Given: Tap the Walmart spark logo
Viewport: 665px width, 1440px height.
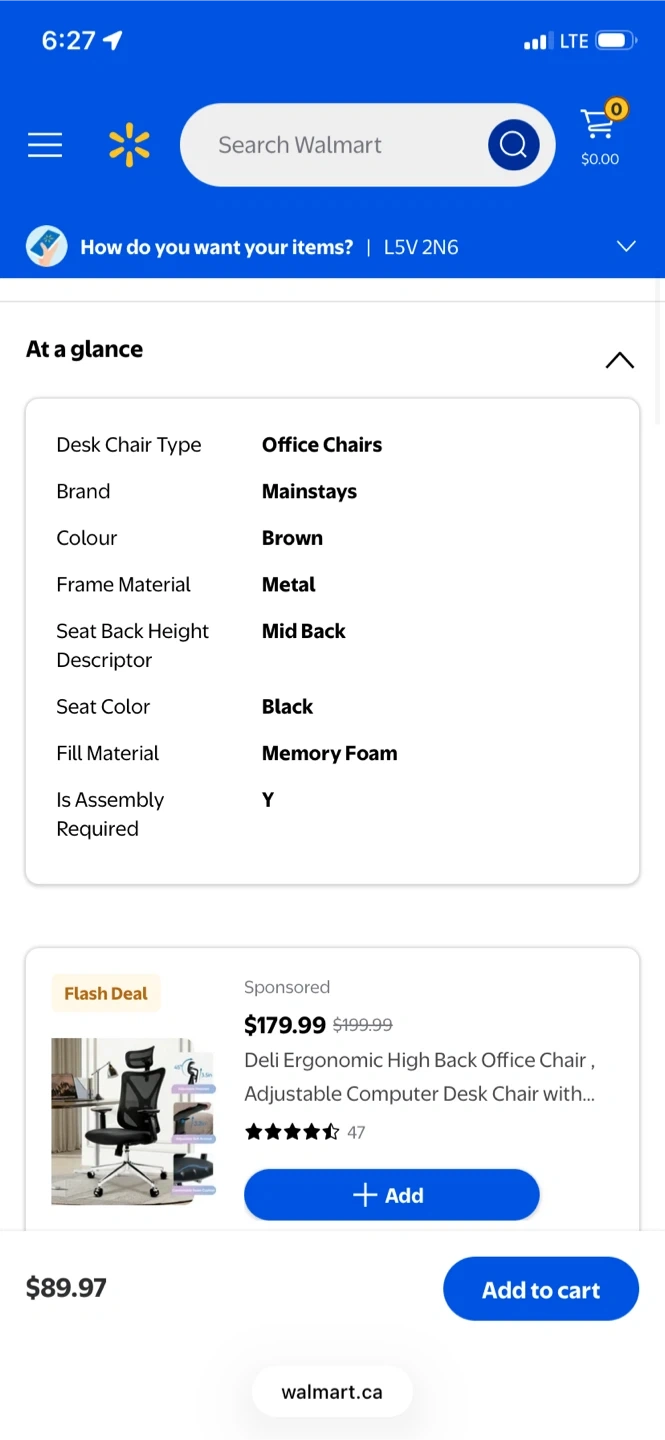Looking at the screenshot, I should tap(129, 145).
